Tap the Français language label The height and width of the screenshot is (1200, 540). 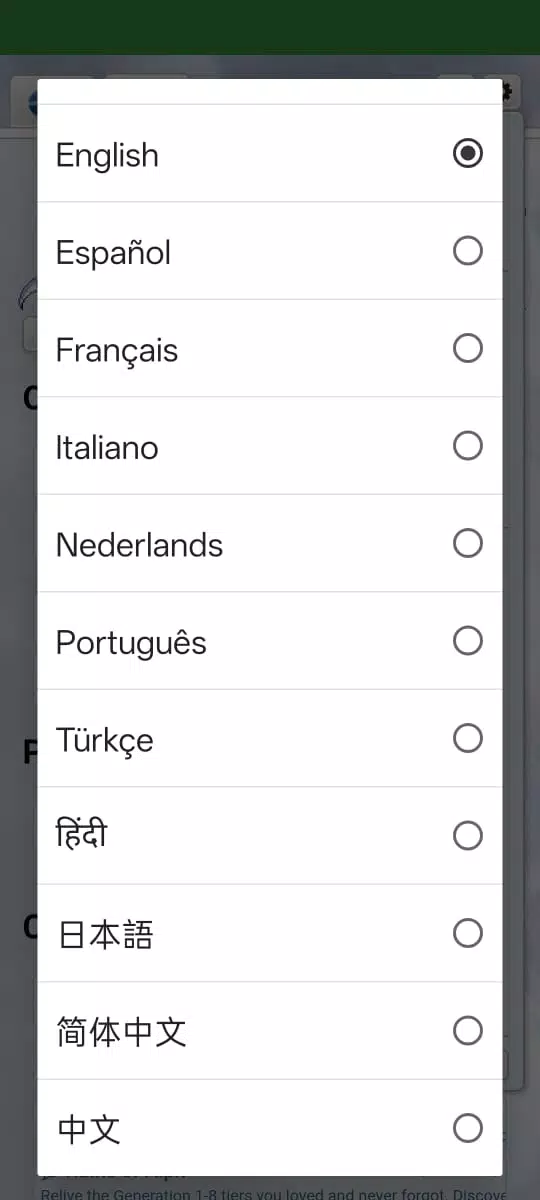coord(117,351)
